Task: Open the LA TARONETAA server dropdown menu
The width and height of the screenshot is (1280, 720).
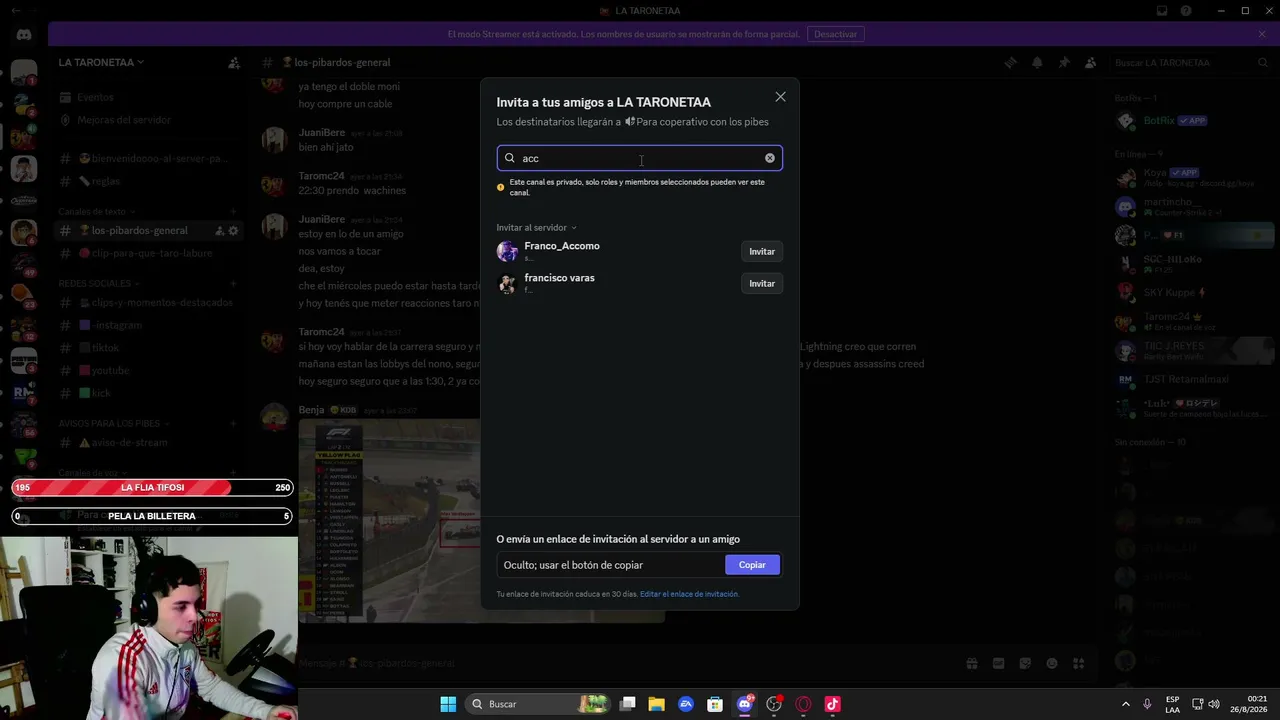Action: 101,62
